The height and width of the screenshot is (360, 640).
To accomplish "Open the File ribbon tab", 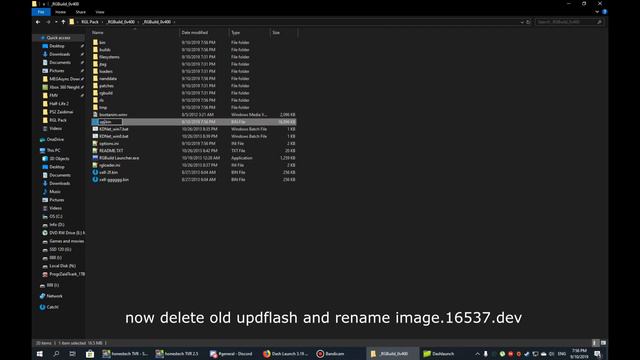I will click(x=41, y=12).
